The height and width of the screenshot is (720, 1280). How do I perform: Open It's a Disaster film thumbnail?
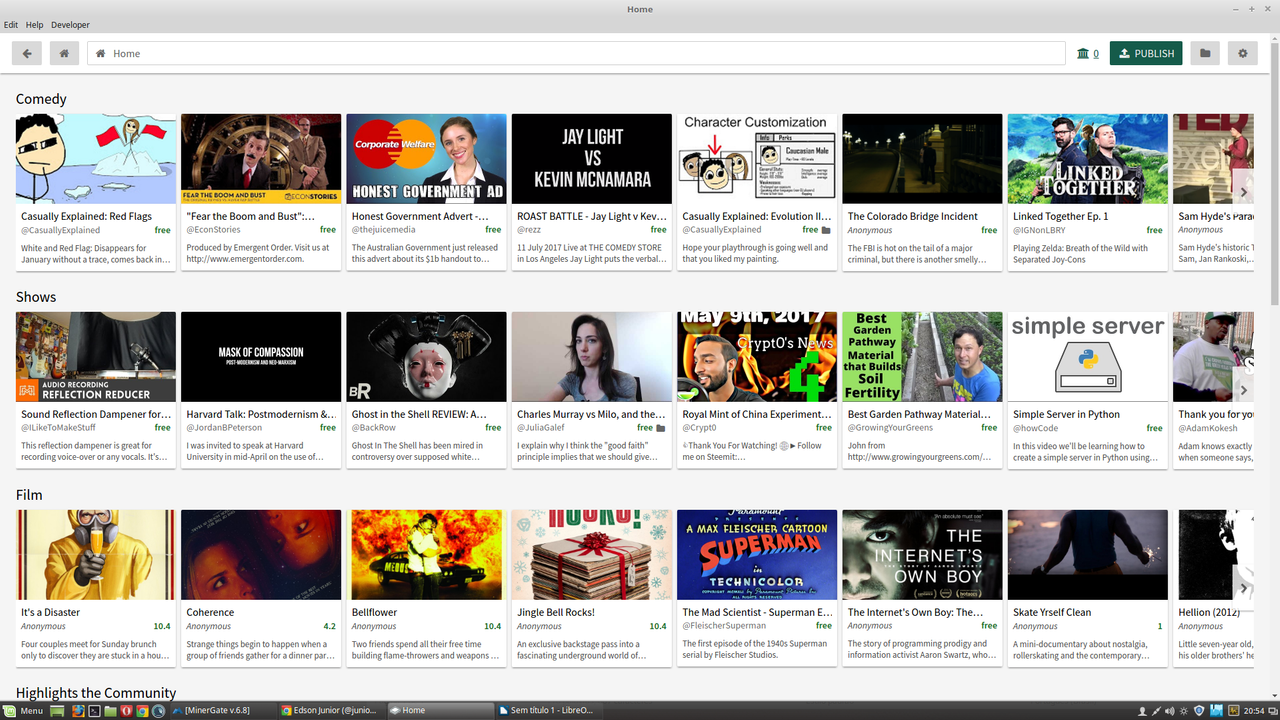(96, 555)
